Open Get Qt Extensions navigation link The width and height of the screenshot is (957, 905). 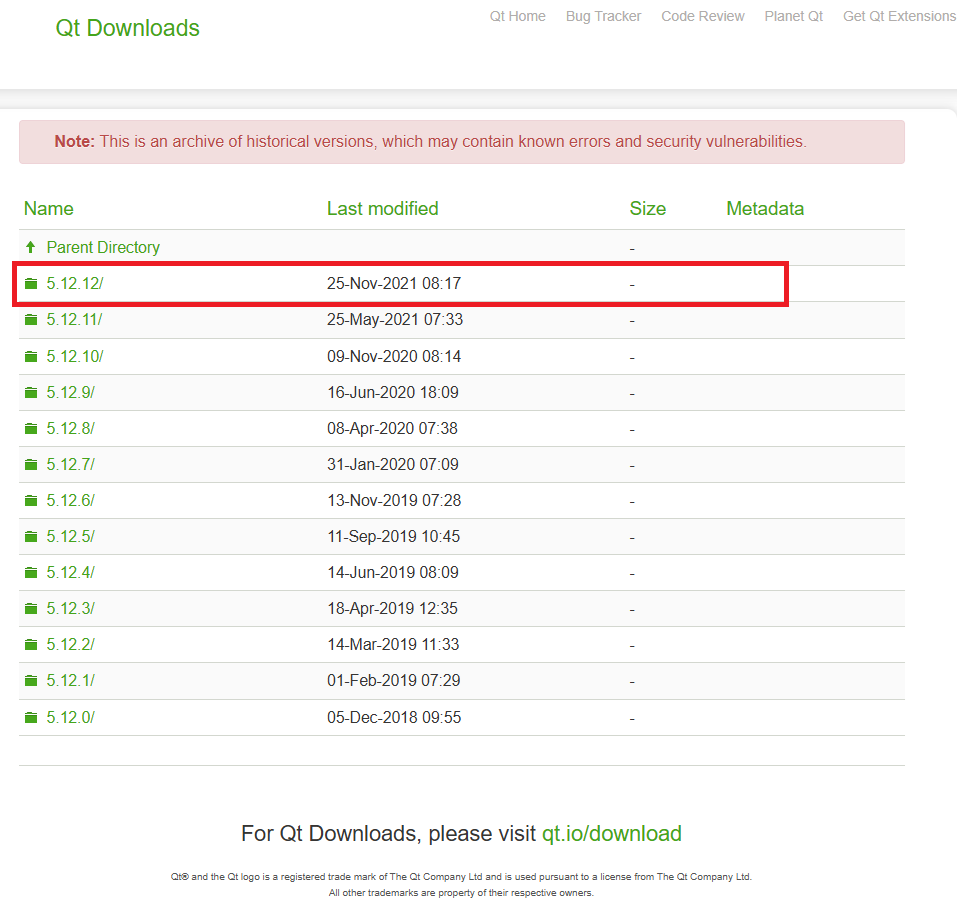[x=899, y=16]
